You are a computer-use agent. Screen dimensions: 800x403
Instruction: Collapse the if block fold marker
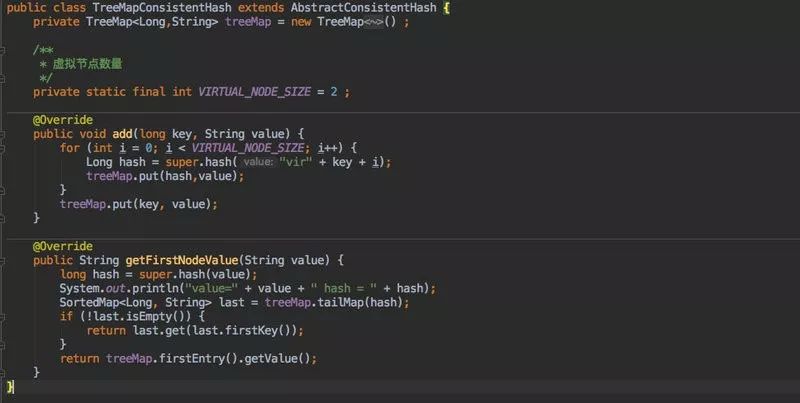point(2,317)
